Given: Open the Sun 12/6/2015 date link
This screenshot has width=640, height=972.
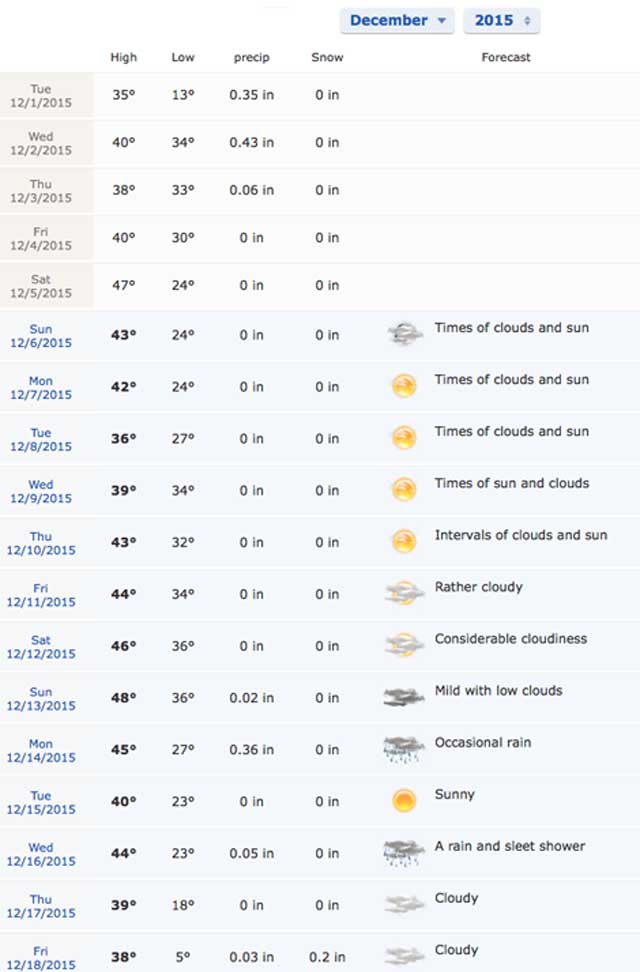Looking at the screenshot, I should (x=41, y=335).
